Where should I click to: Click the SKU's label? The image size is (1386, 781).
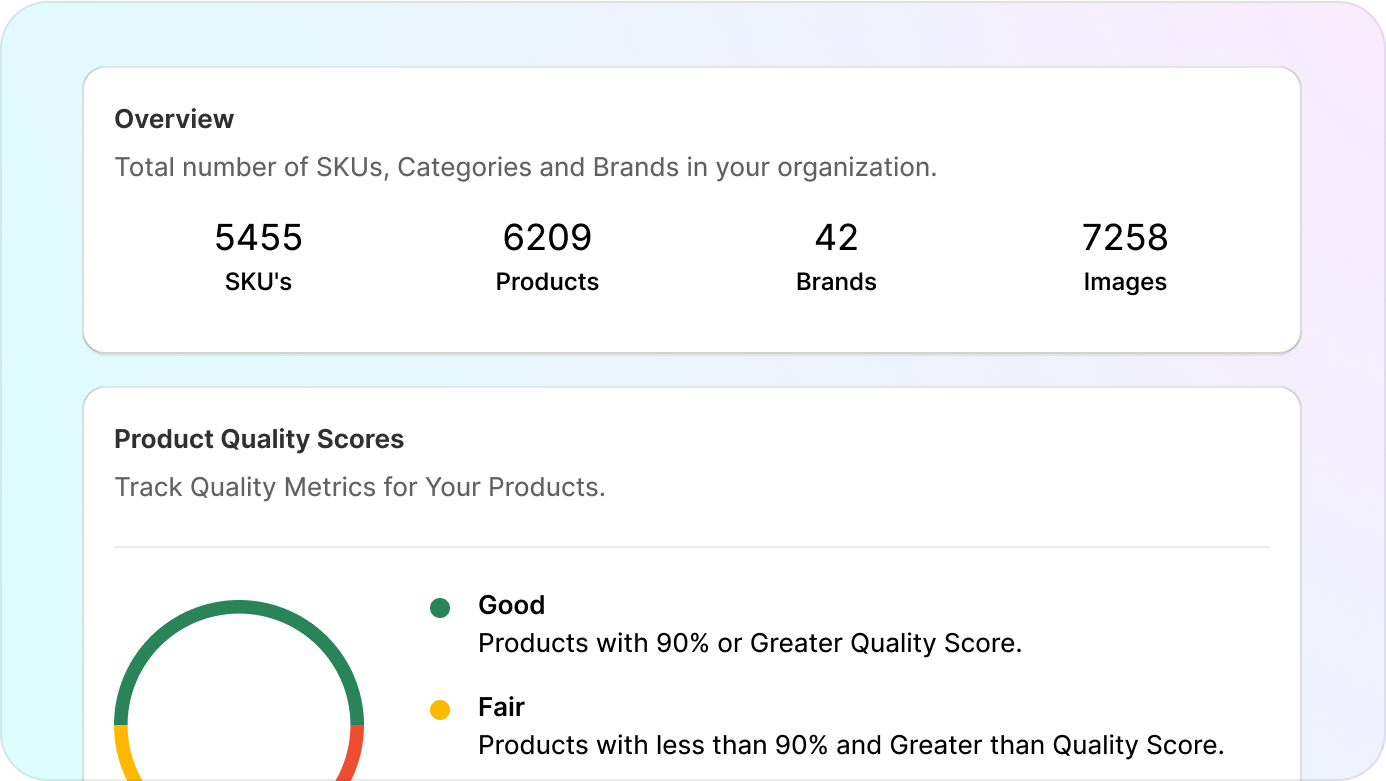pyautogui.click(x=258, y=282)
